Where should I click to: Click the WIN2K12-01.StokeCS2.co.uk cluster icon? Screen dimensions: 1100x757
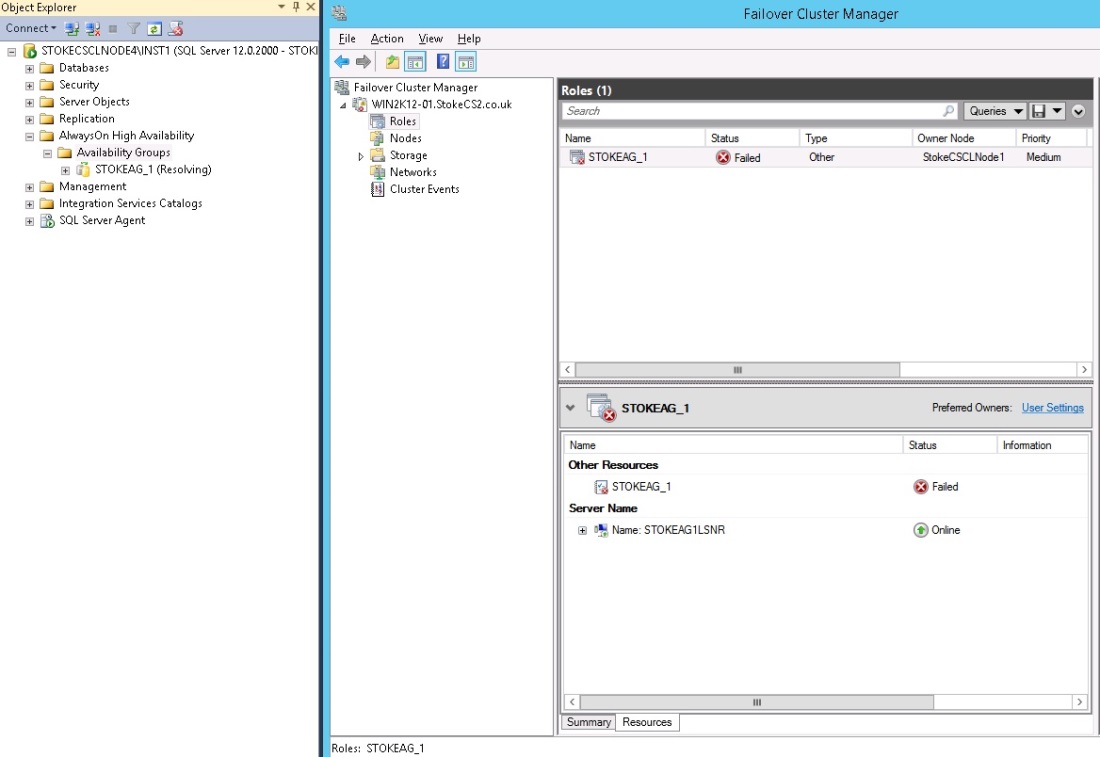[360, 105]
